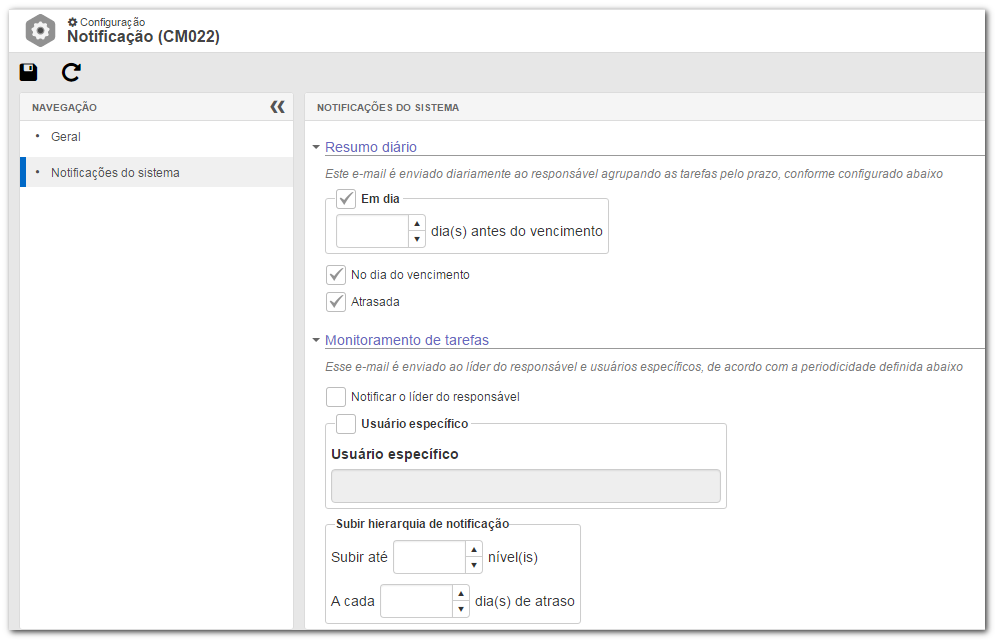Click the Subir até number field
This screenshot has width=995, height=640.
(x=430, y=558)
